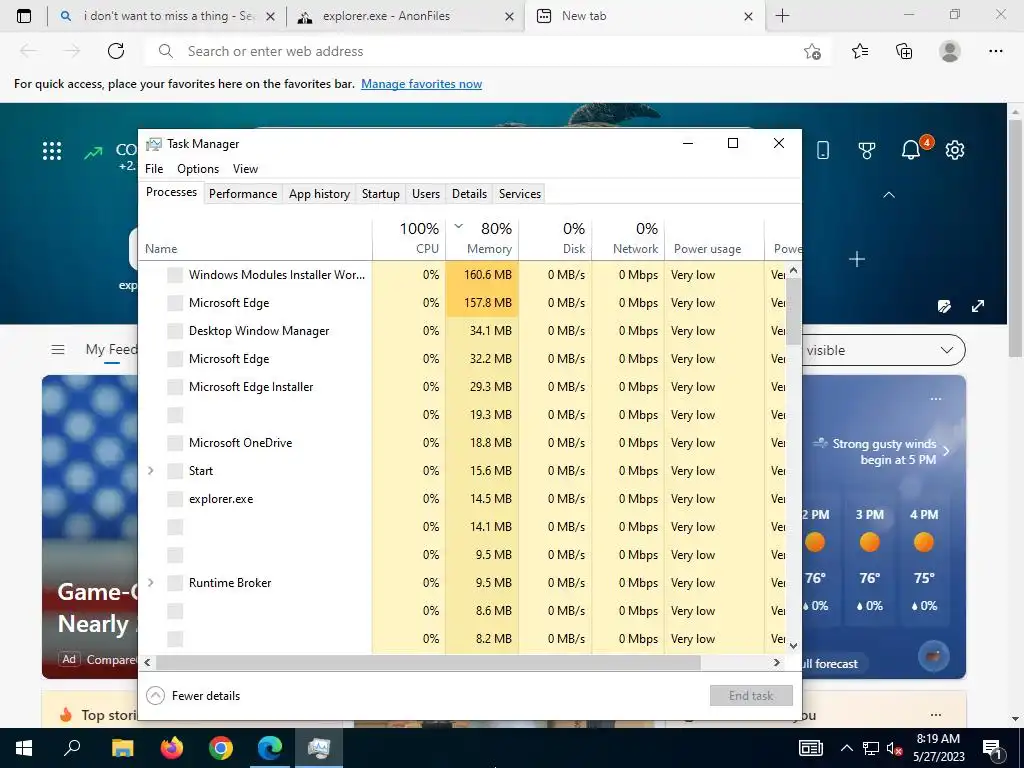The width and height of the screenshot is (1024, 768).
Task: Launch File Explorer from taskbar
Action: 122,748
